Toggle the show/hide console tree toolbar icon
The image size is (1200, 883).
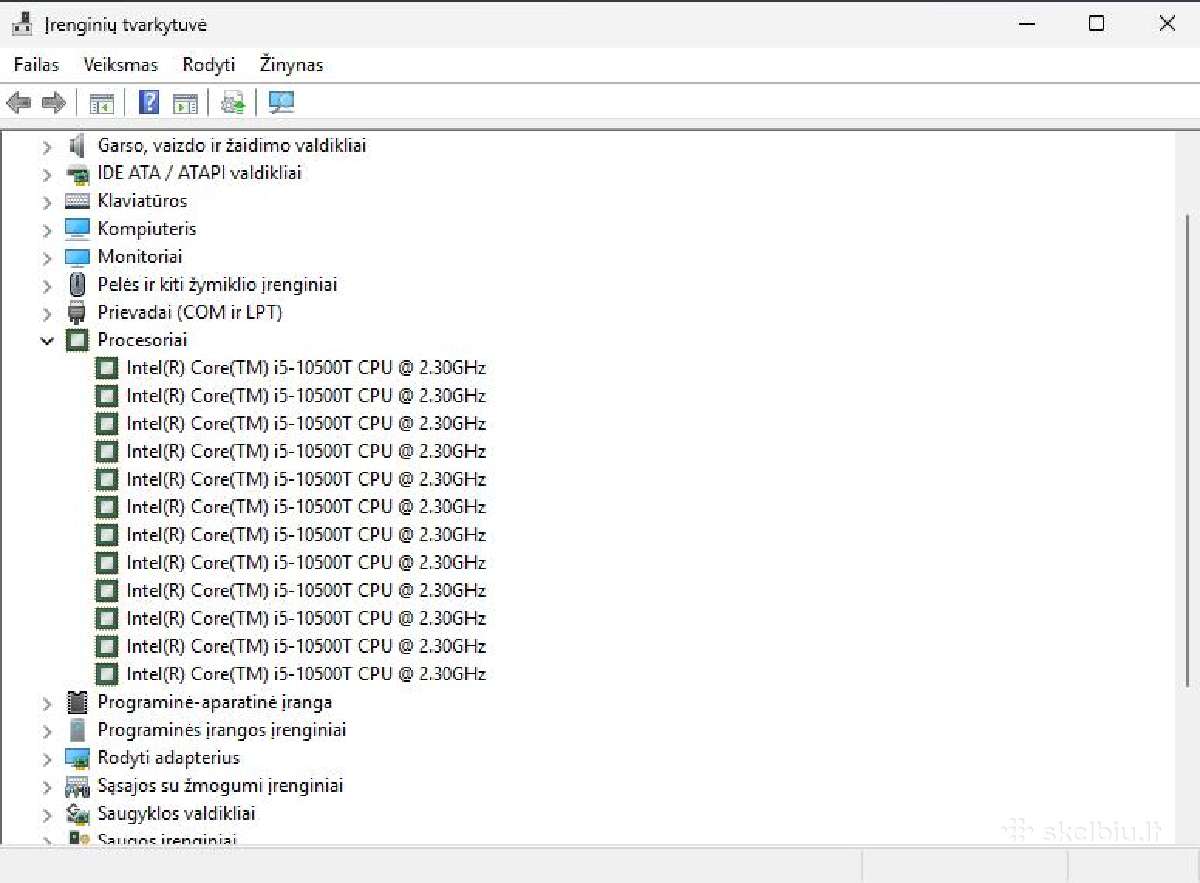pyautogui.click(x=102, y=102)
